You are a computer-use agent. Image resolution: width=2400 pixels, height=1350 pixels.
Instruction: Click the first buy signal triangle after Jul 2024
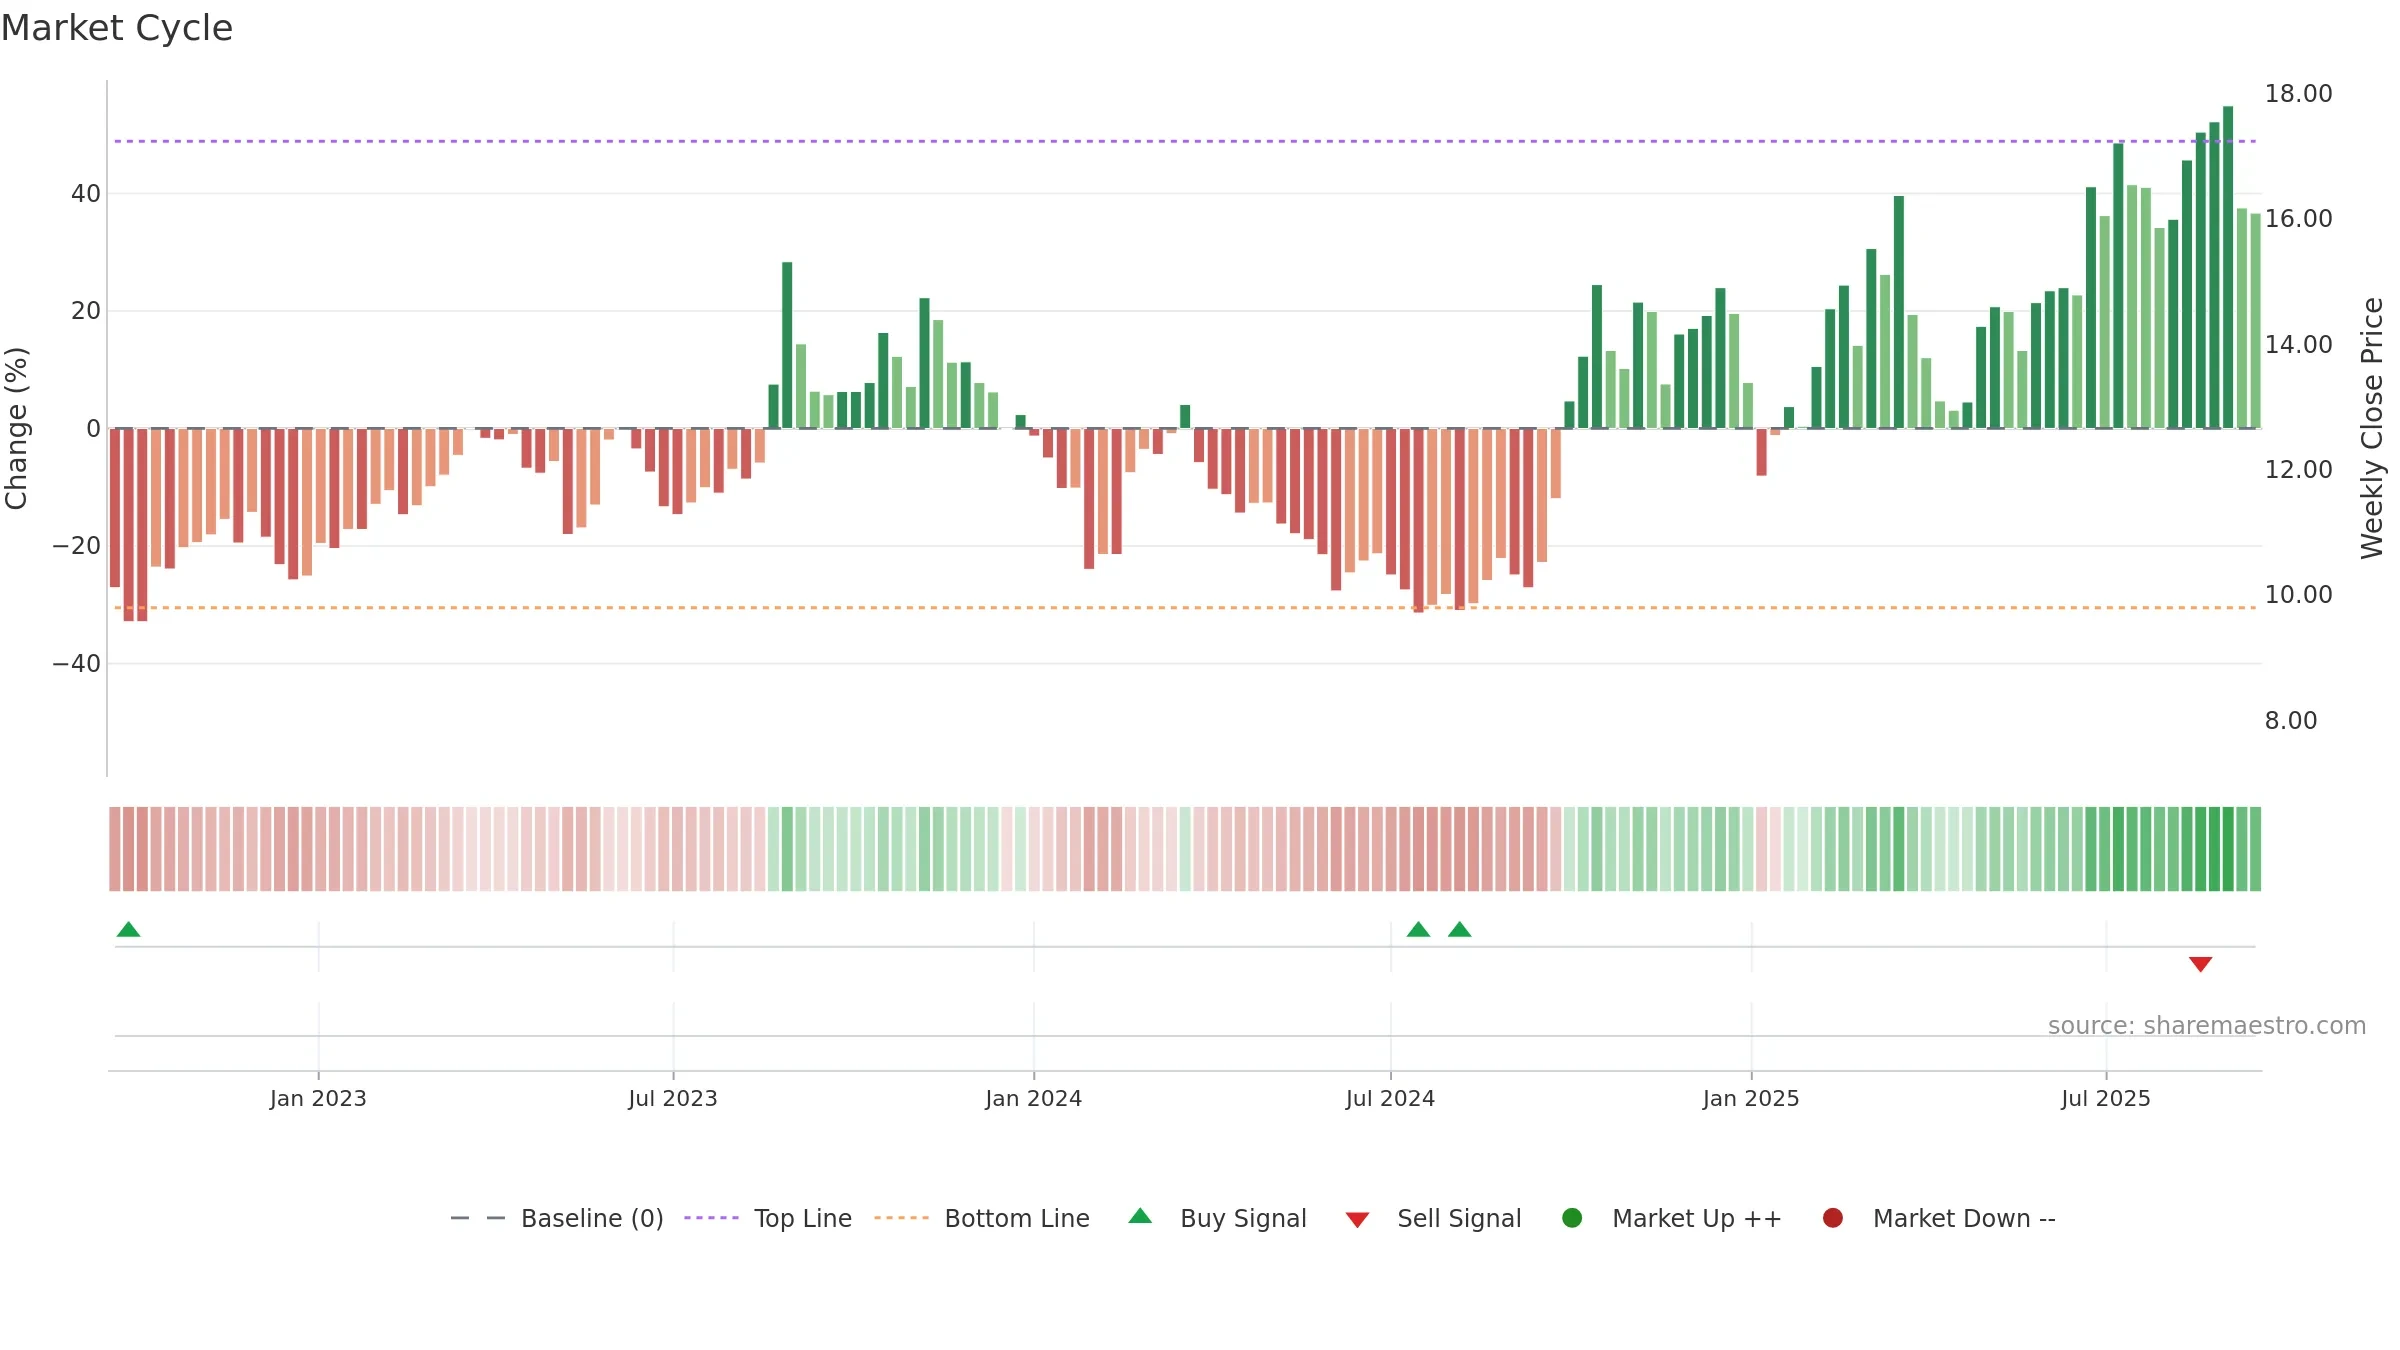point(1418,929)
